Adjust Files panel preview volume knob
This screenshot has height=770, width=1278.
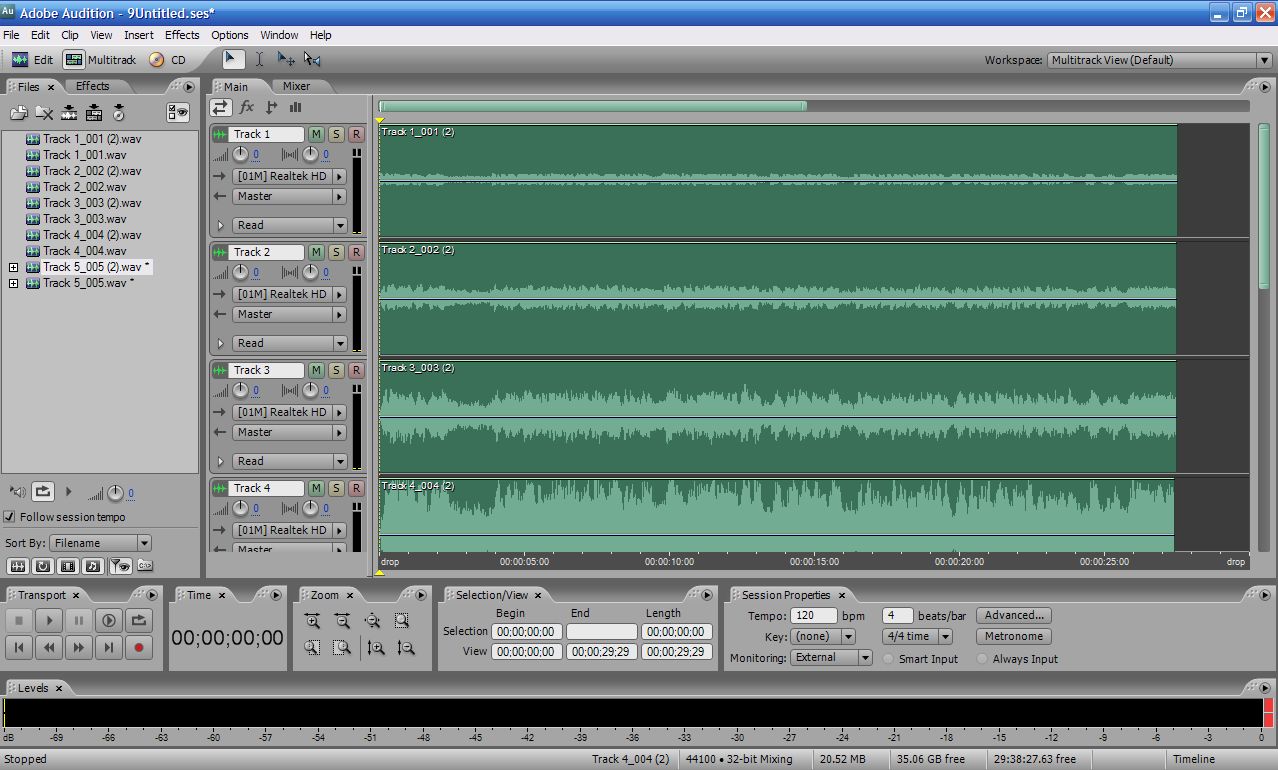pyautogui.click(x=115, y=492)
